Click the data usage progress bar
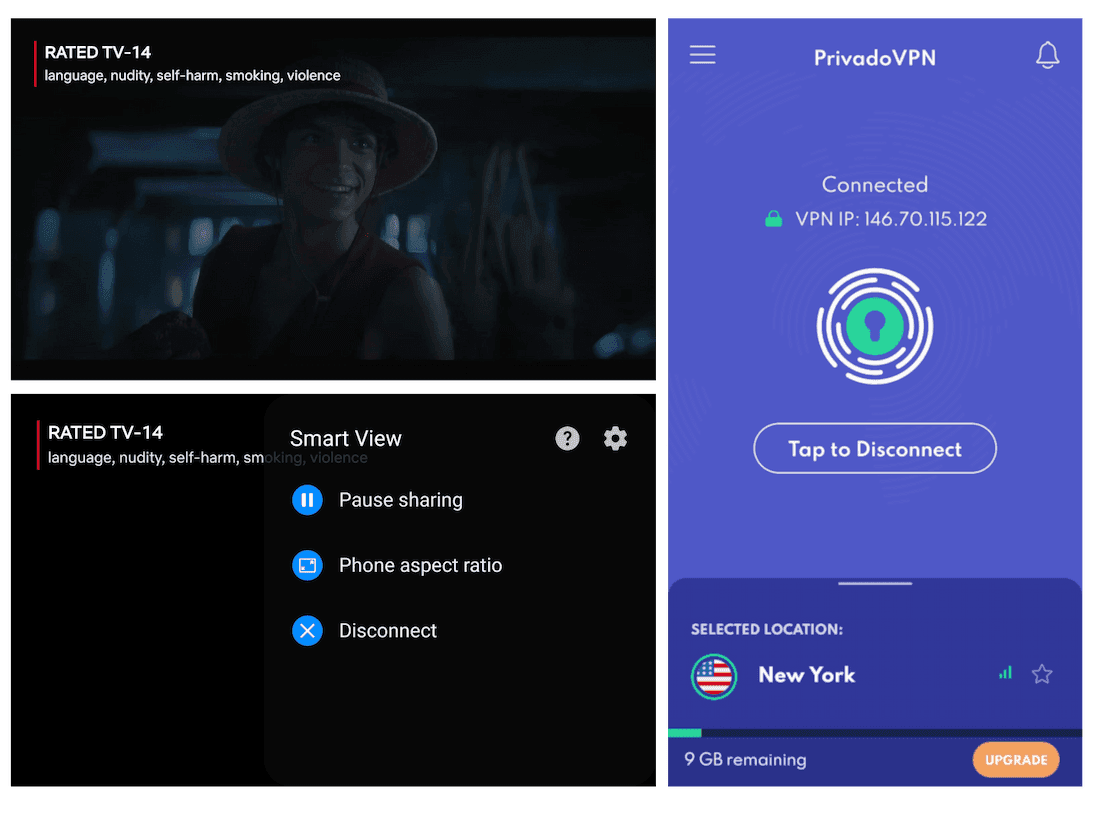 [875, 733]
